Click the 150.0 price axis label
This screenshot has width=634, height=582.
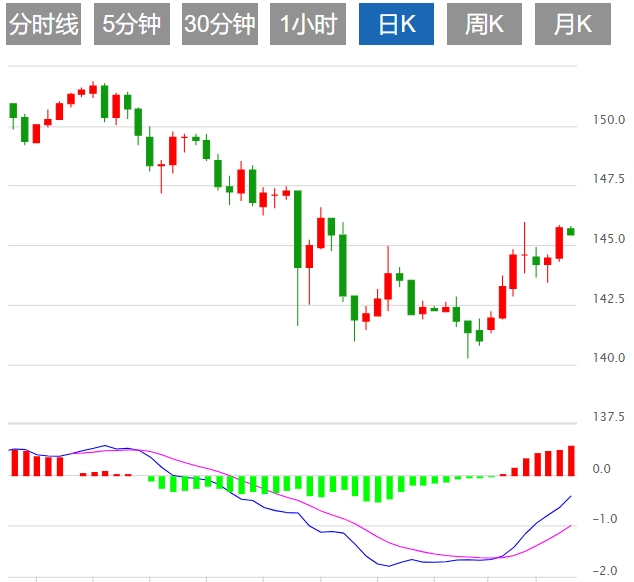pyautogui.click(x=607, y=121)
